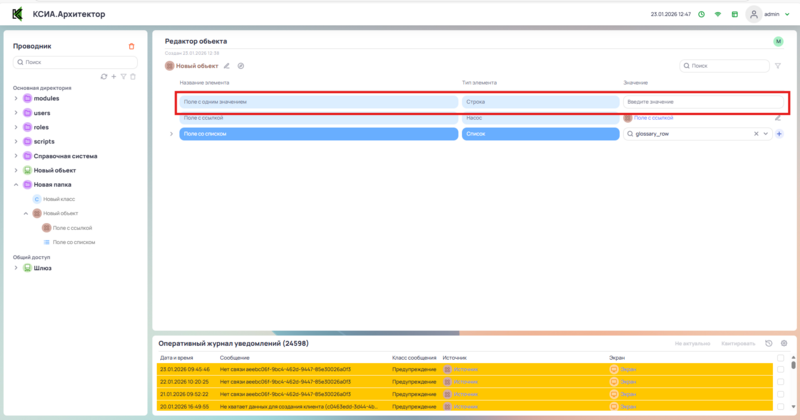The image size is (800, 420).
Task: Expand the Справочная система folder
Action: pyautogui.click(x=16, y=156)
